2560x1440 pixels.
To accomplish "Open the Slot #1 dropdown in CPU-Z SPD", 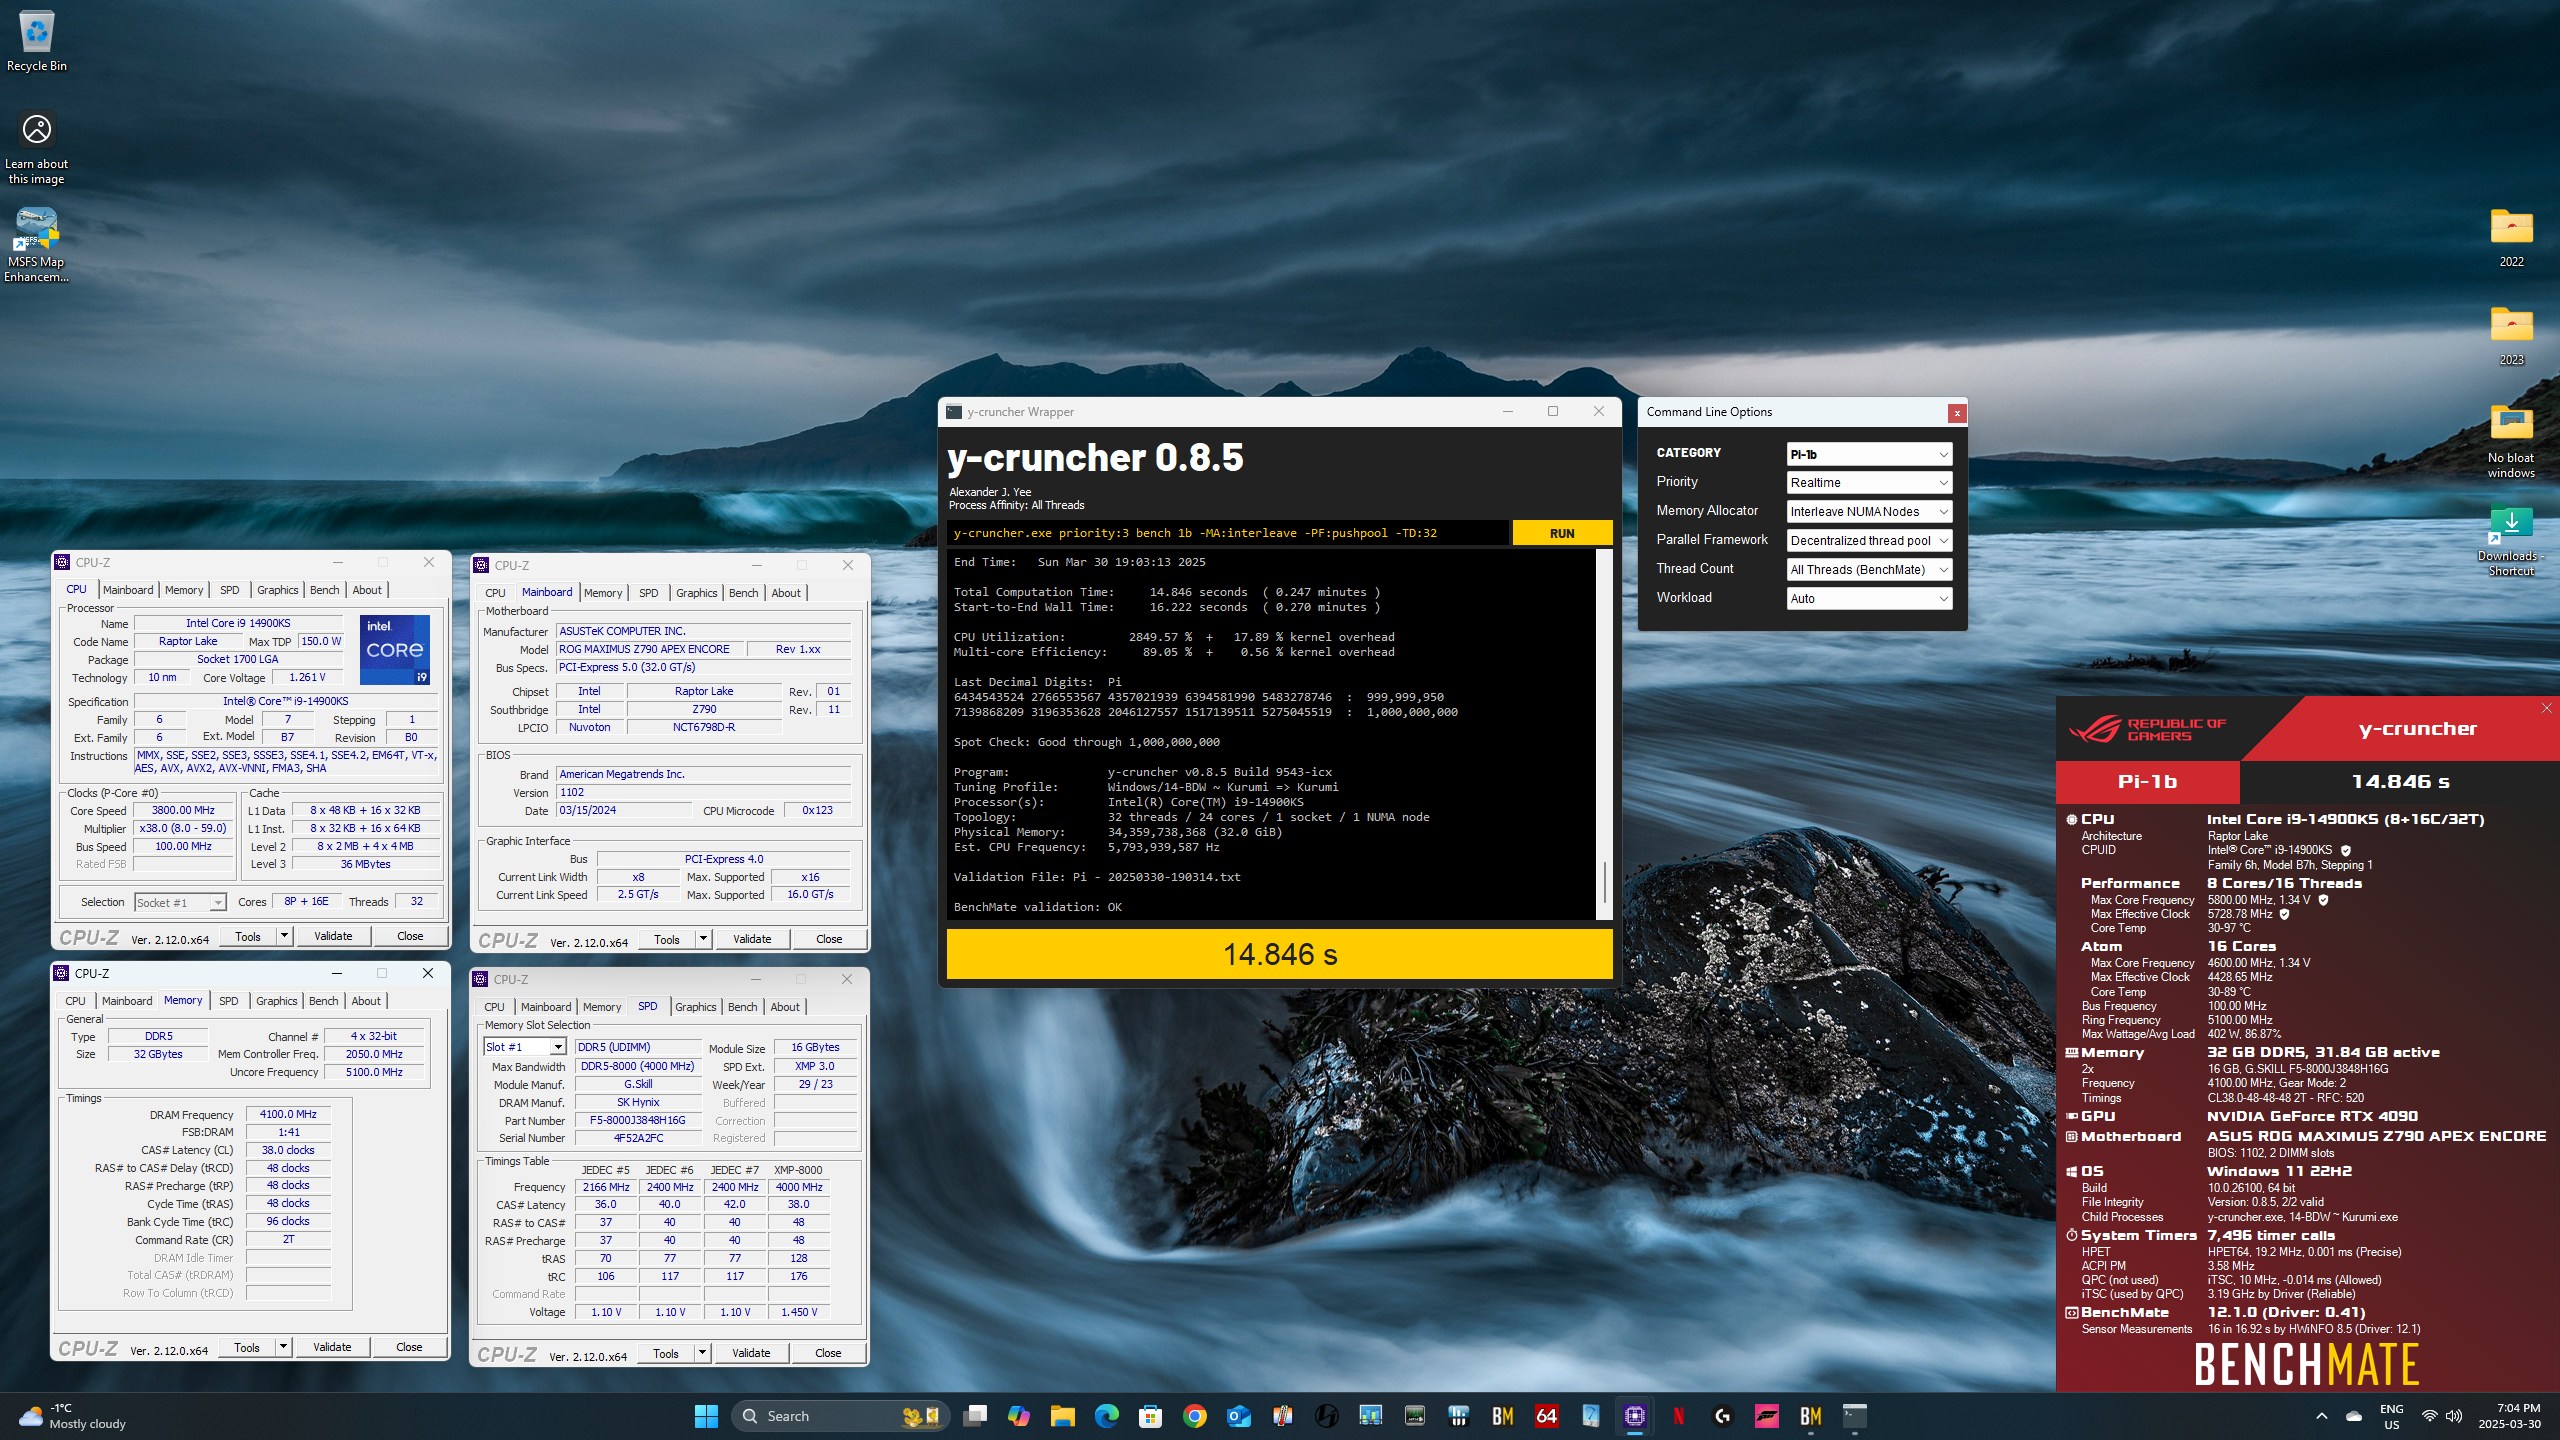I will coord(525,1047).
